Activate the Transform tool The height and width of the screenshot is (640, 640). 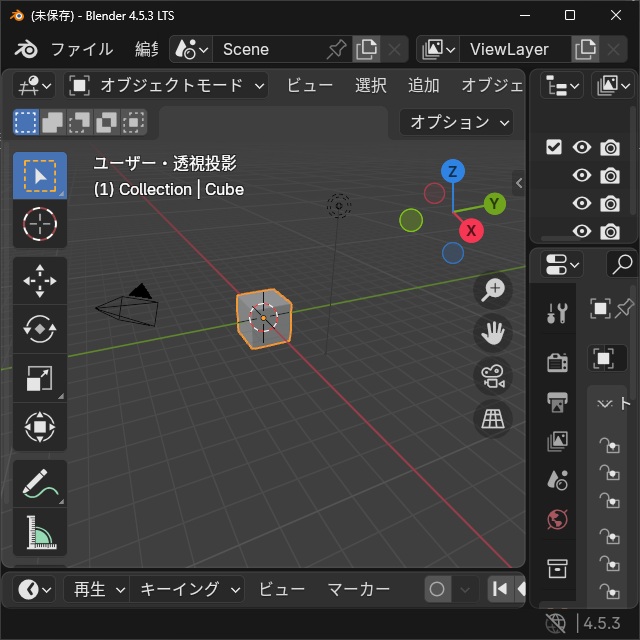click(40, 427)
